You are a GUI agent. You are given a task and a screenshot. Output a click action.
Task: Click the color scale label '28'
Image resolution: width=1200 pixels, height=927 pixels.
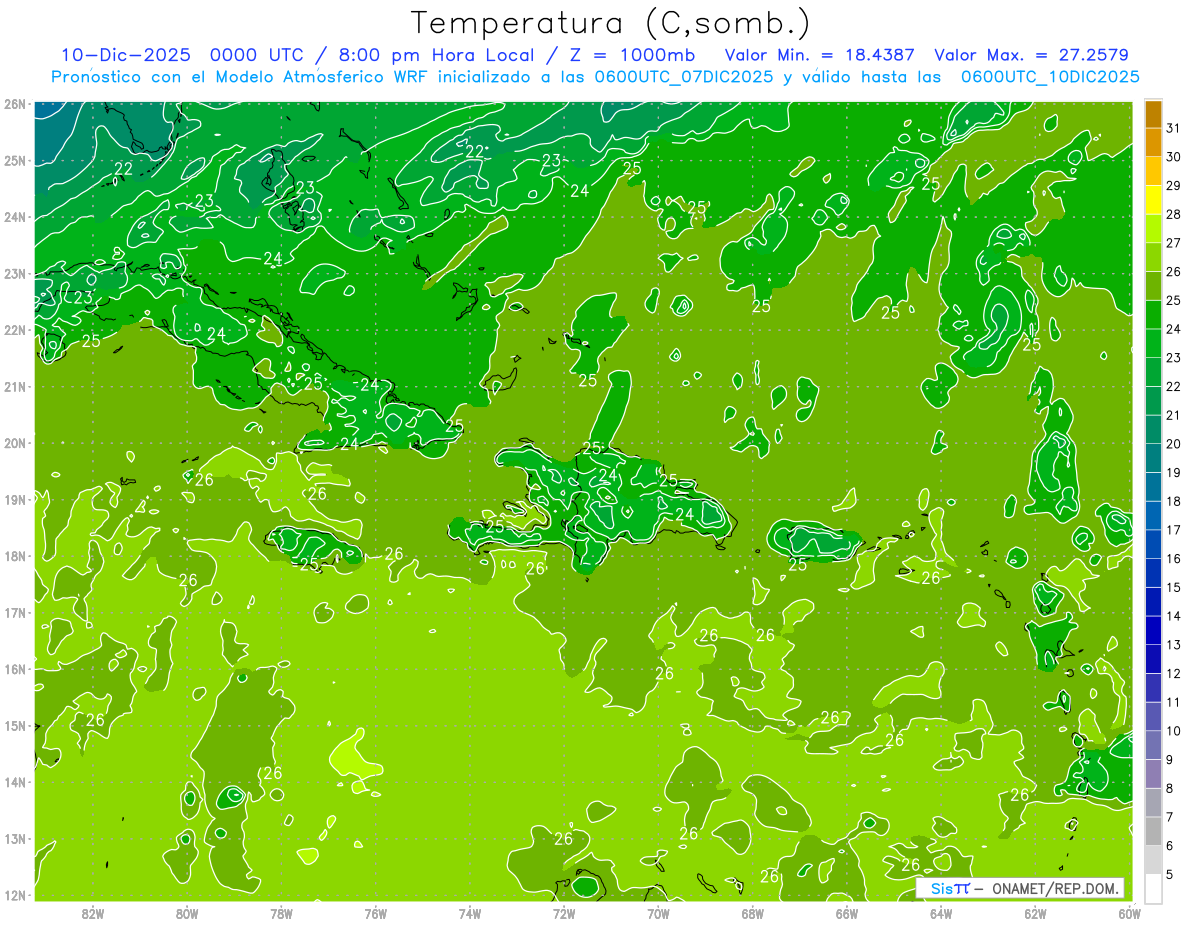click(1173, 214)
